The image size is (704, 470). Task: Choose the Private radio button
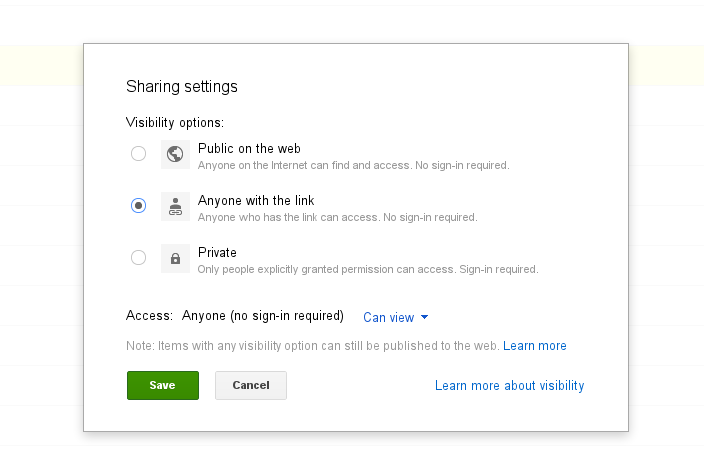pyautogui.click(x=138, y=258)
